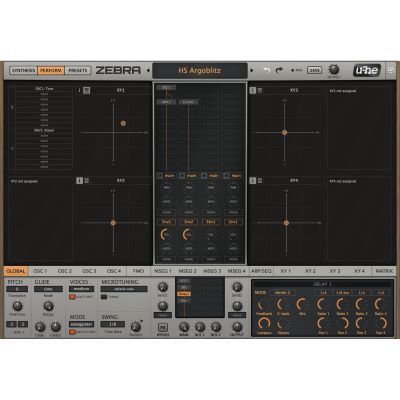This screenshot has width=400, height=400.
Task: Open the ARP/SEQ tab
Action: click(x=261, y=271)
